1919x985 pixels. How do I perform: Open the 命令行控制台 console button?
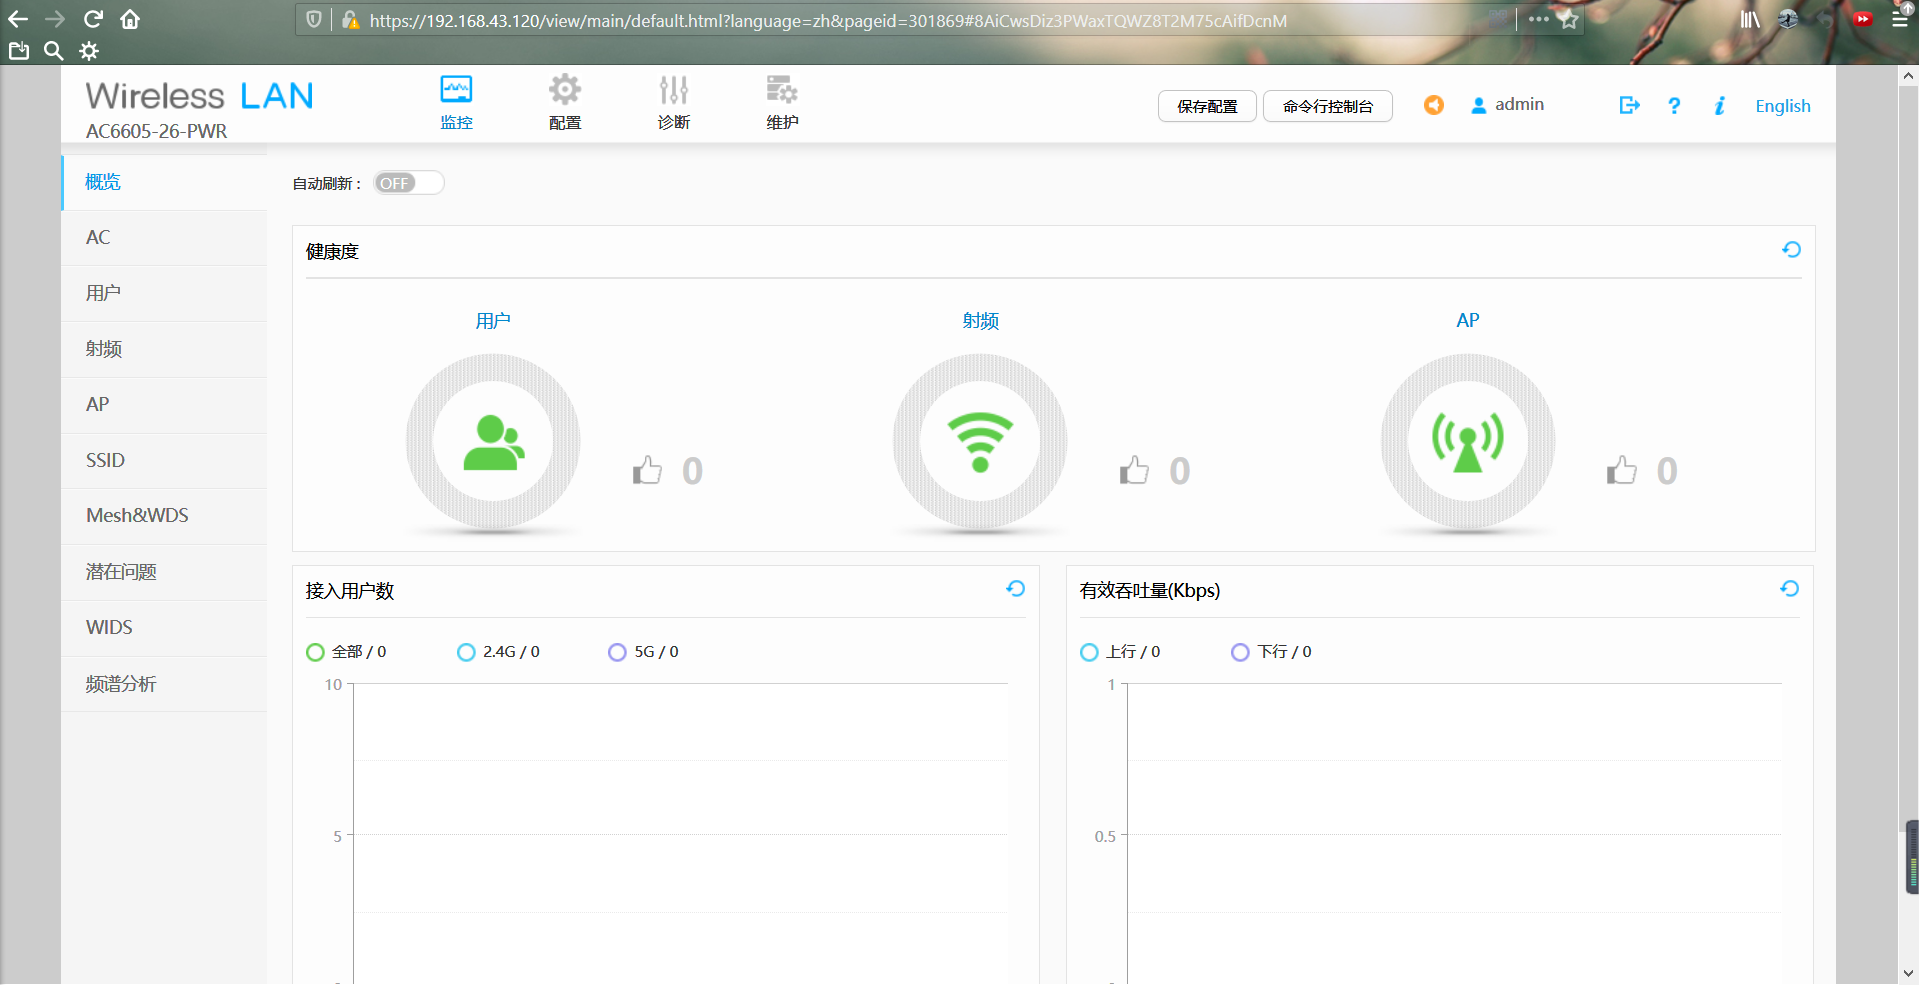(1328, 106)
